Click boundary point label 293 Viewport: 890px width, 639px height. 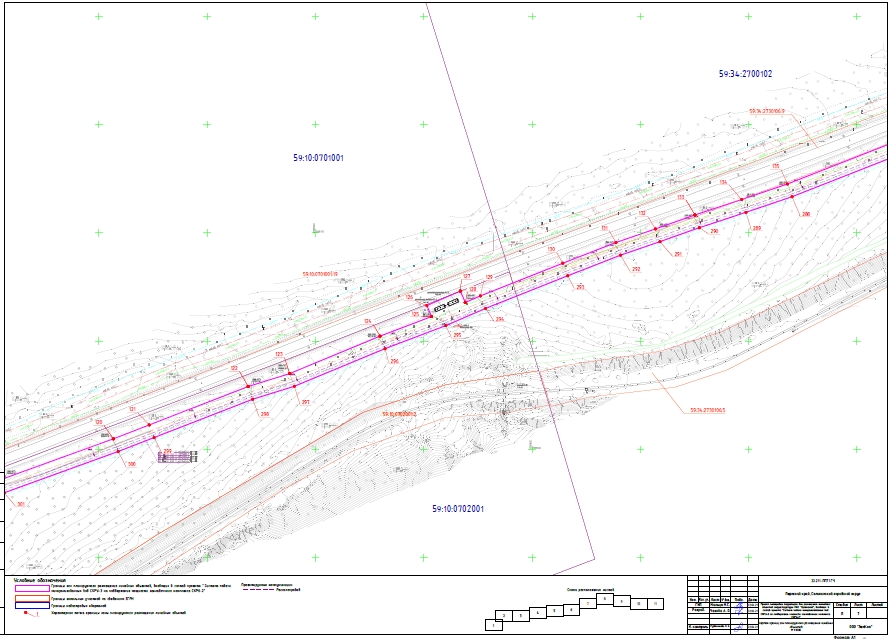pos(580,287)
